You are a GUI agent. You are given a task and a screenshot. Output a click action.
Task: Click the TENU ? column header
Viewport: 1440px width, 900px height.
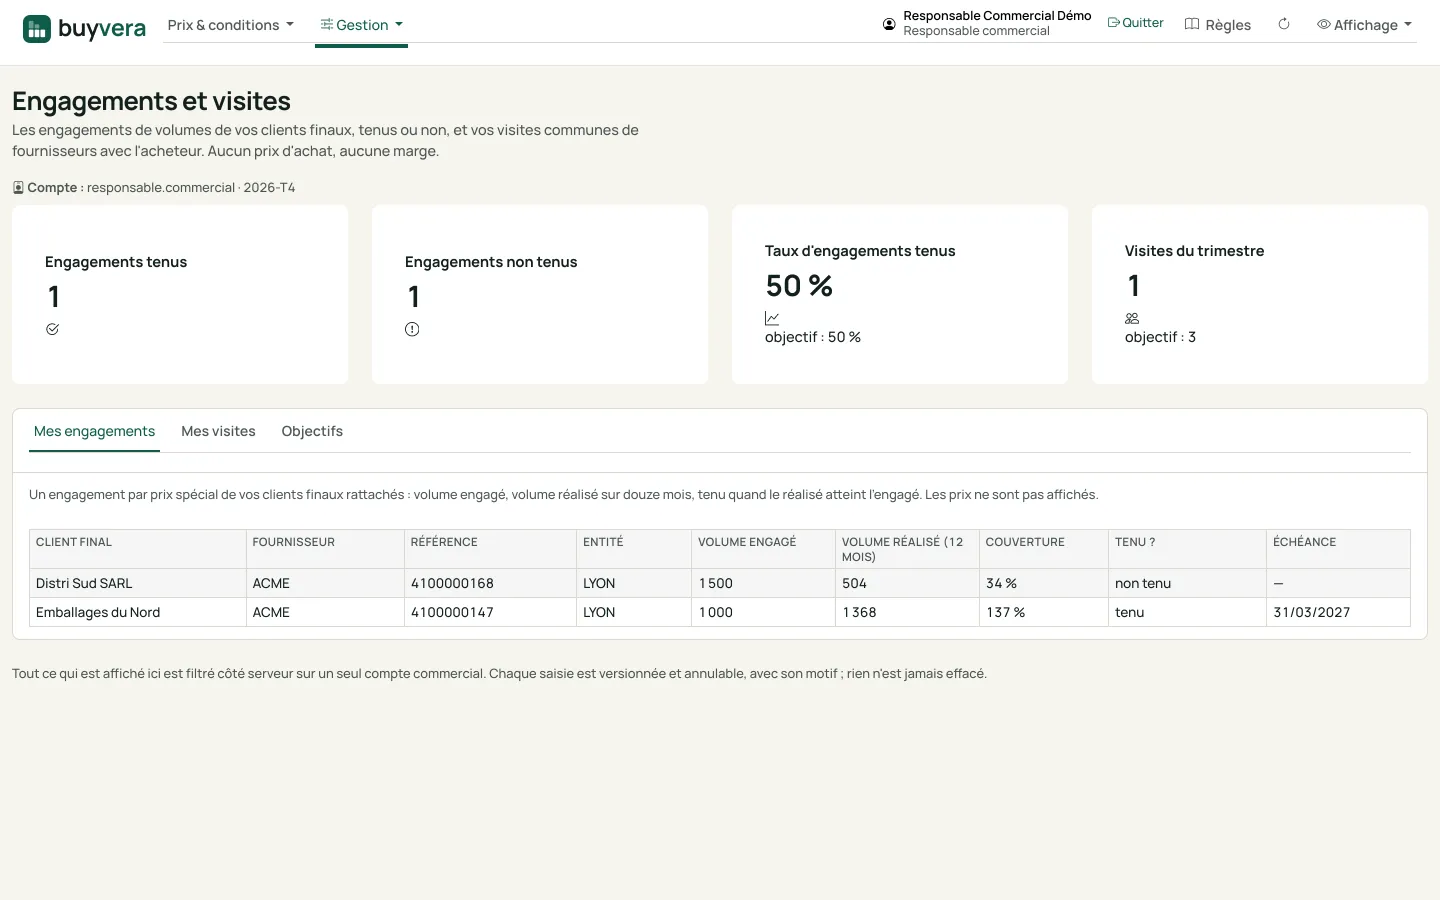(x=1187, y=549)
